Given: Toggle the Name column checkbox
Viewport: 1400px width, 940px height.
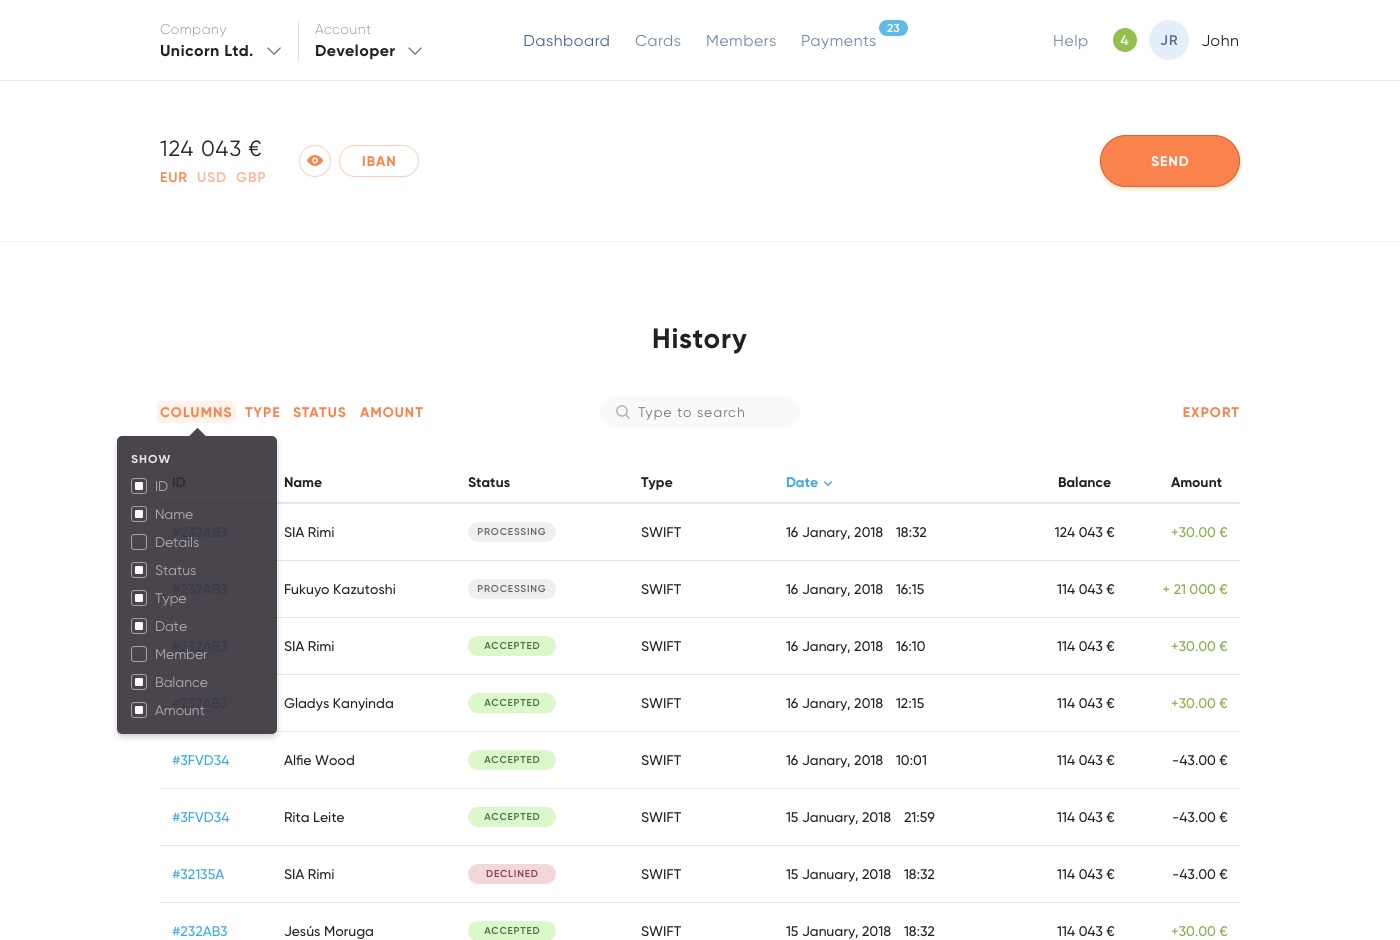Looking at the screenshot, I should click(139, 514).
